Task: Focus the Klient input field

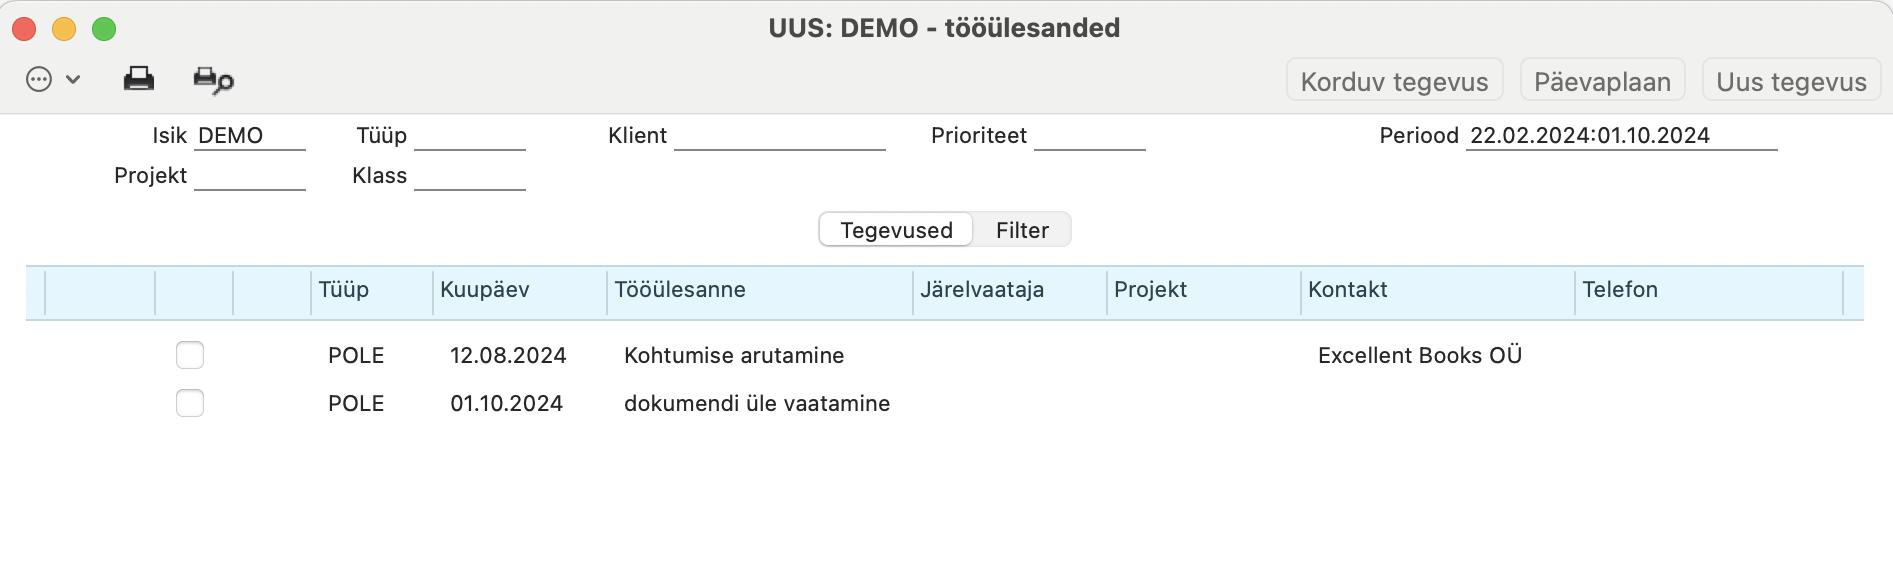Action: (780, 136)
